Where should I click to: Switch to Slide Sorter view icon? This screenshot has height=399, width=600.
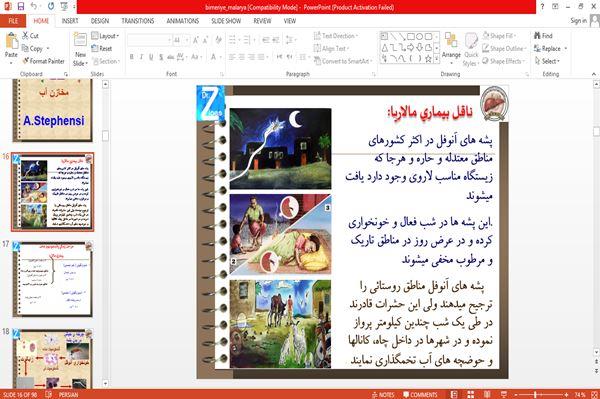coord(470,394)
